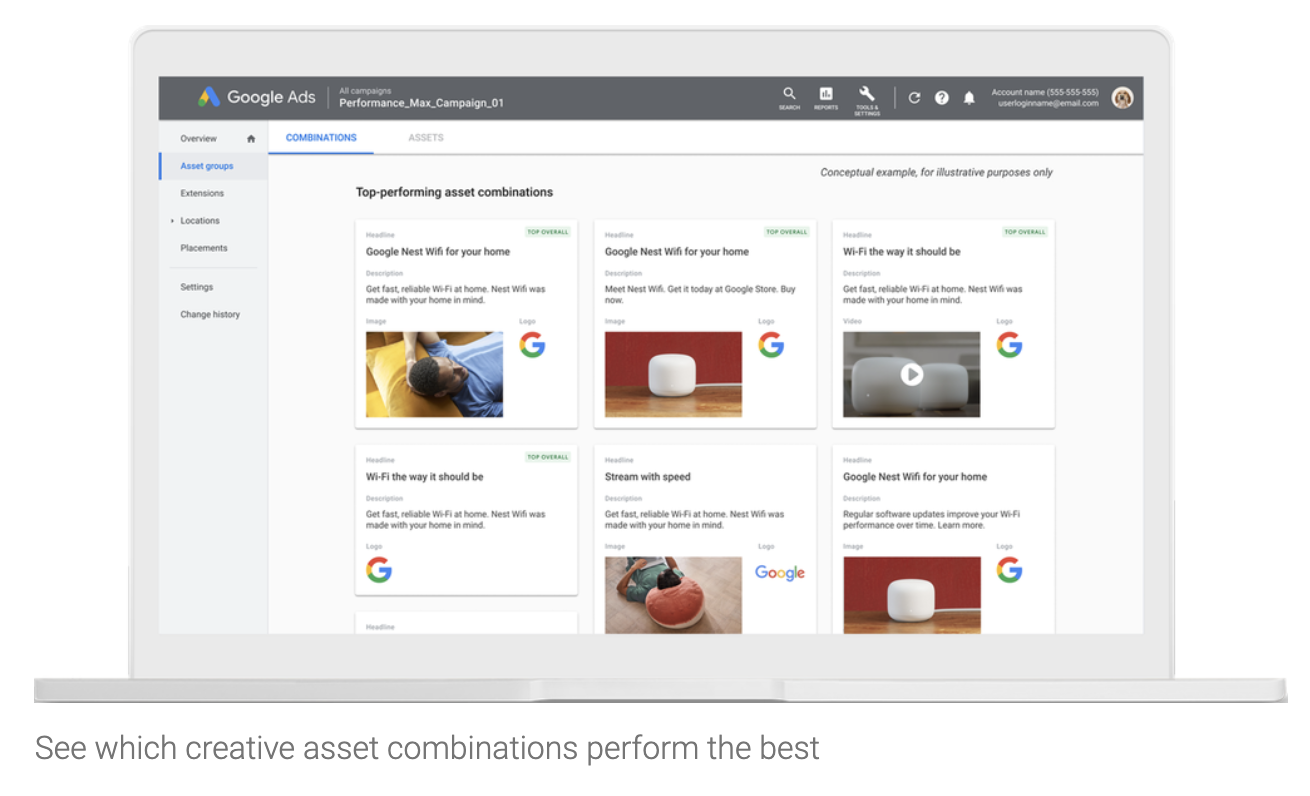Open Overview in the sidebar
Screen dimensions: 1310x796
point(198,139)
